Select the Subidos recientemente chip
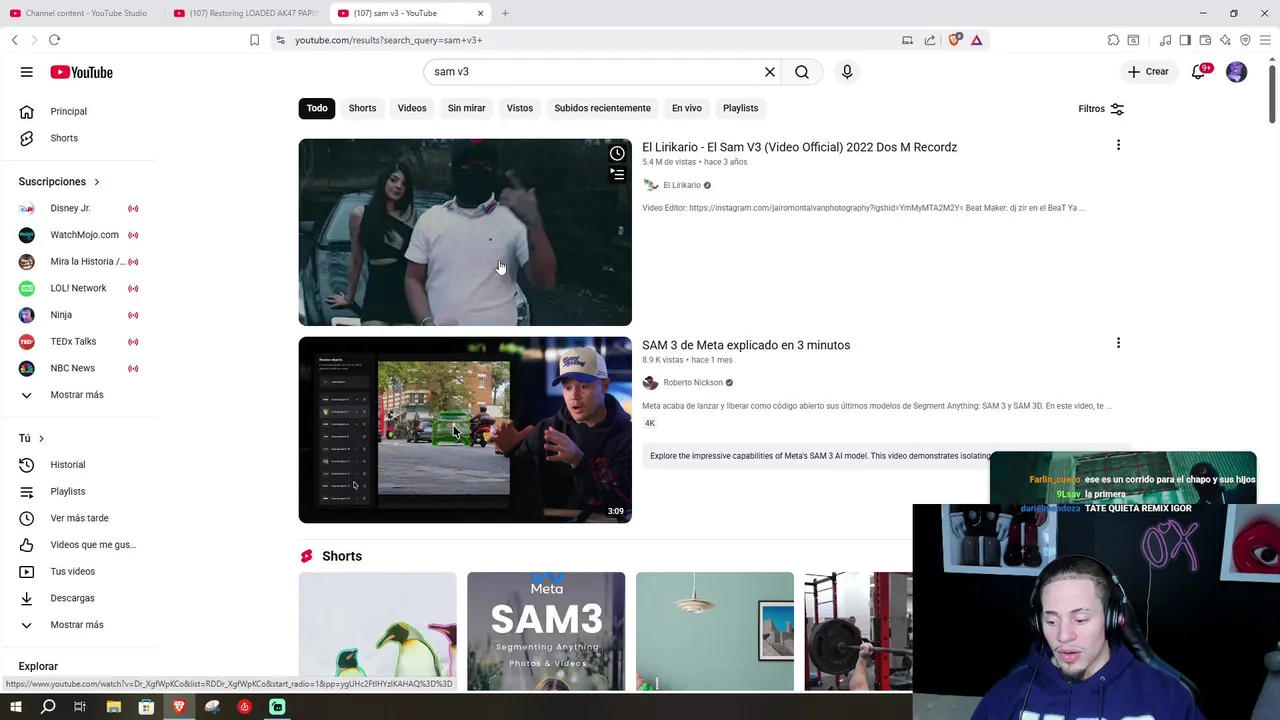This screenshot has height=720, width=1280. [602, 108]
